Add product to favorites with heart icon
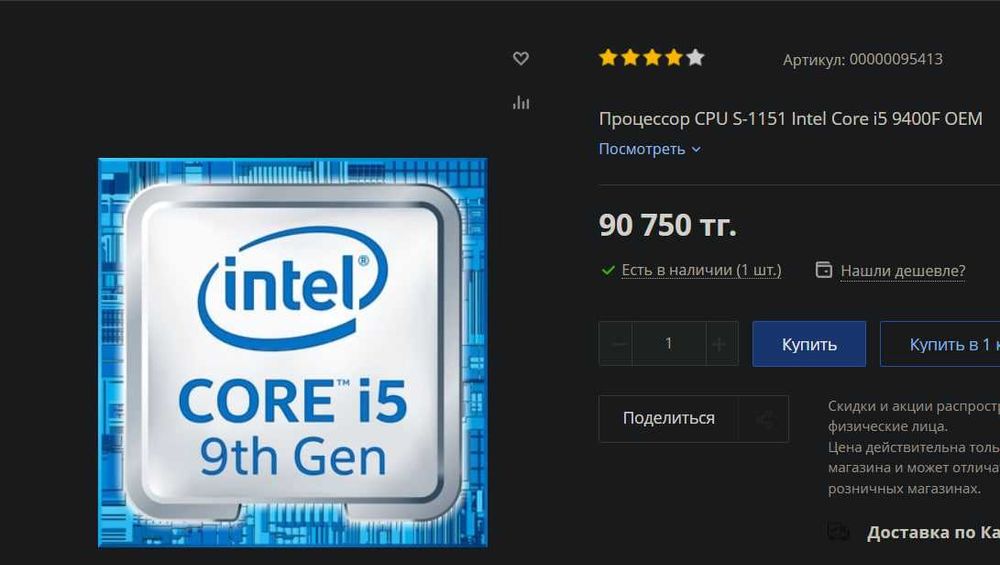This screenshot has height=565, width=1000. click(x=521, y=58)
